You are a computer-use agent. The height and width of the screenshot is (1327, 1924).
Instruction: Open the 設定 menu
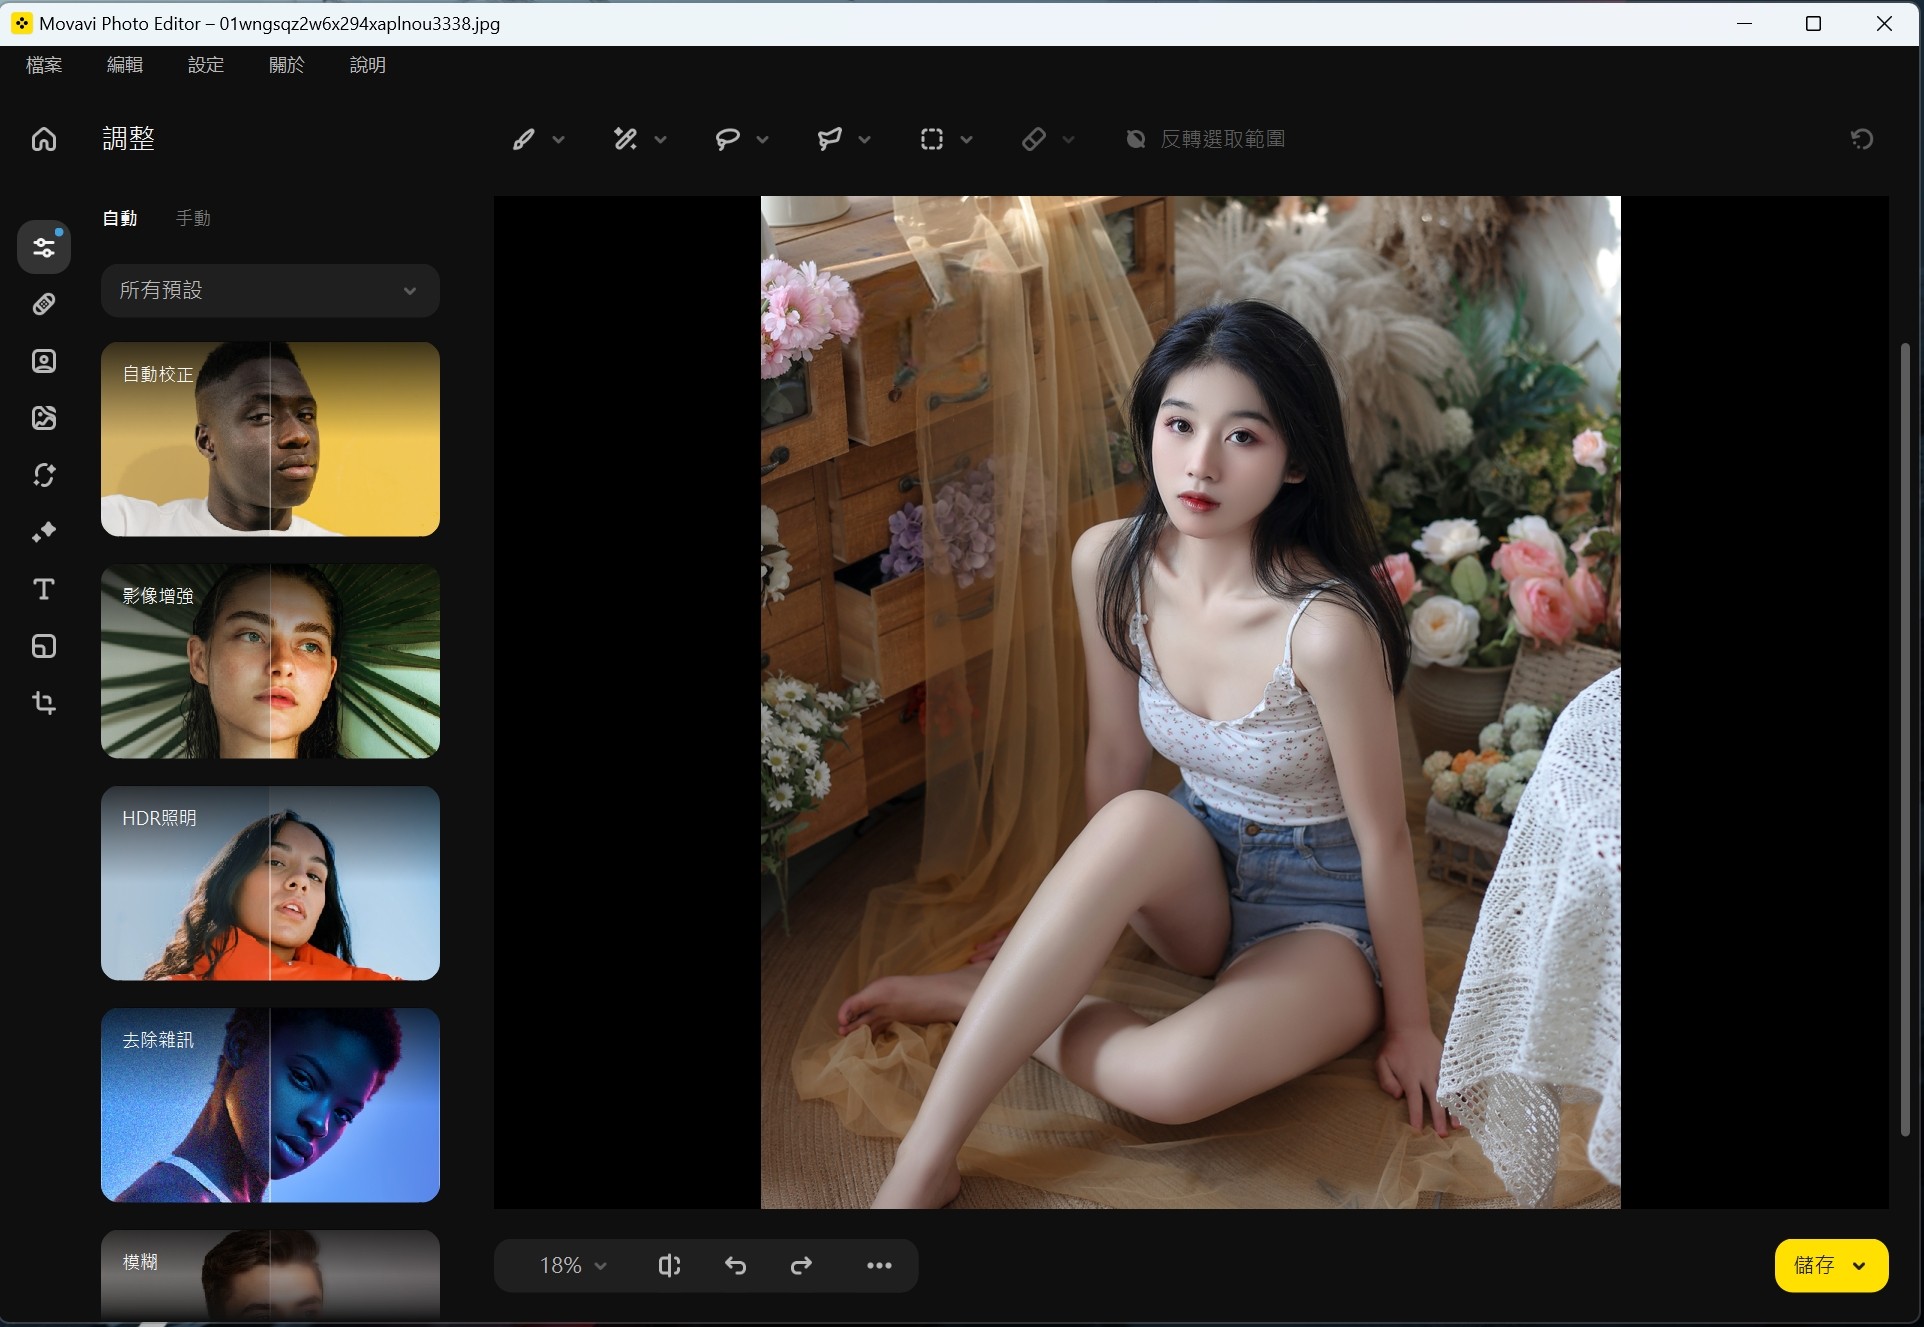[206, 65]
